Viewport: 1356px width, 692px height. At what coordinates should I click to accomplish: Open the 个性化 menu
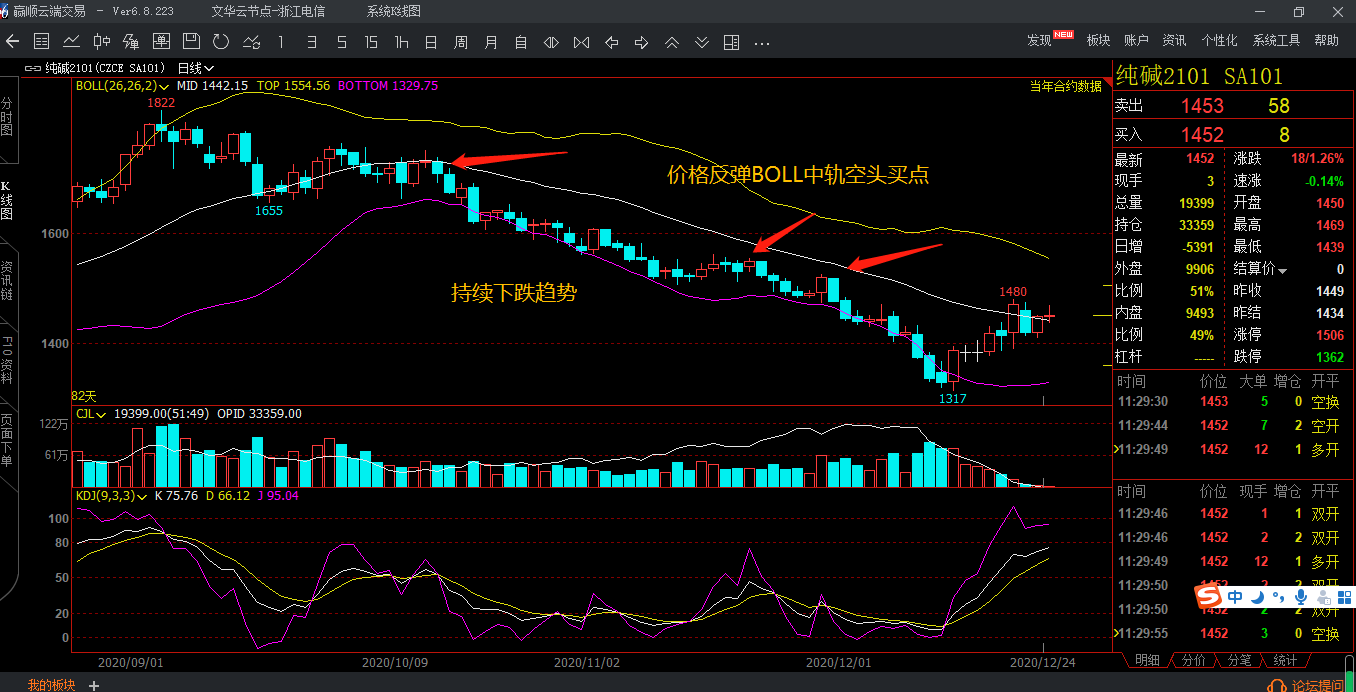(x=1219, y=40)
